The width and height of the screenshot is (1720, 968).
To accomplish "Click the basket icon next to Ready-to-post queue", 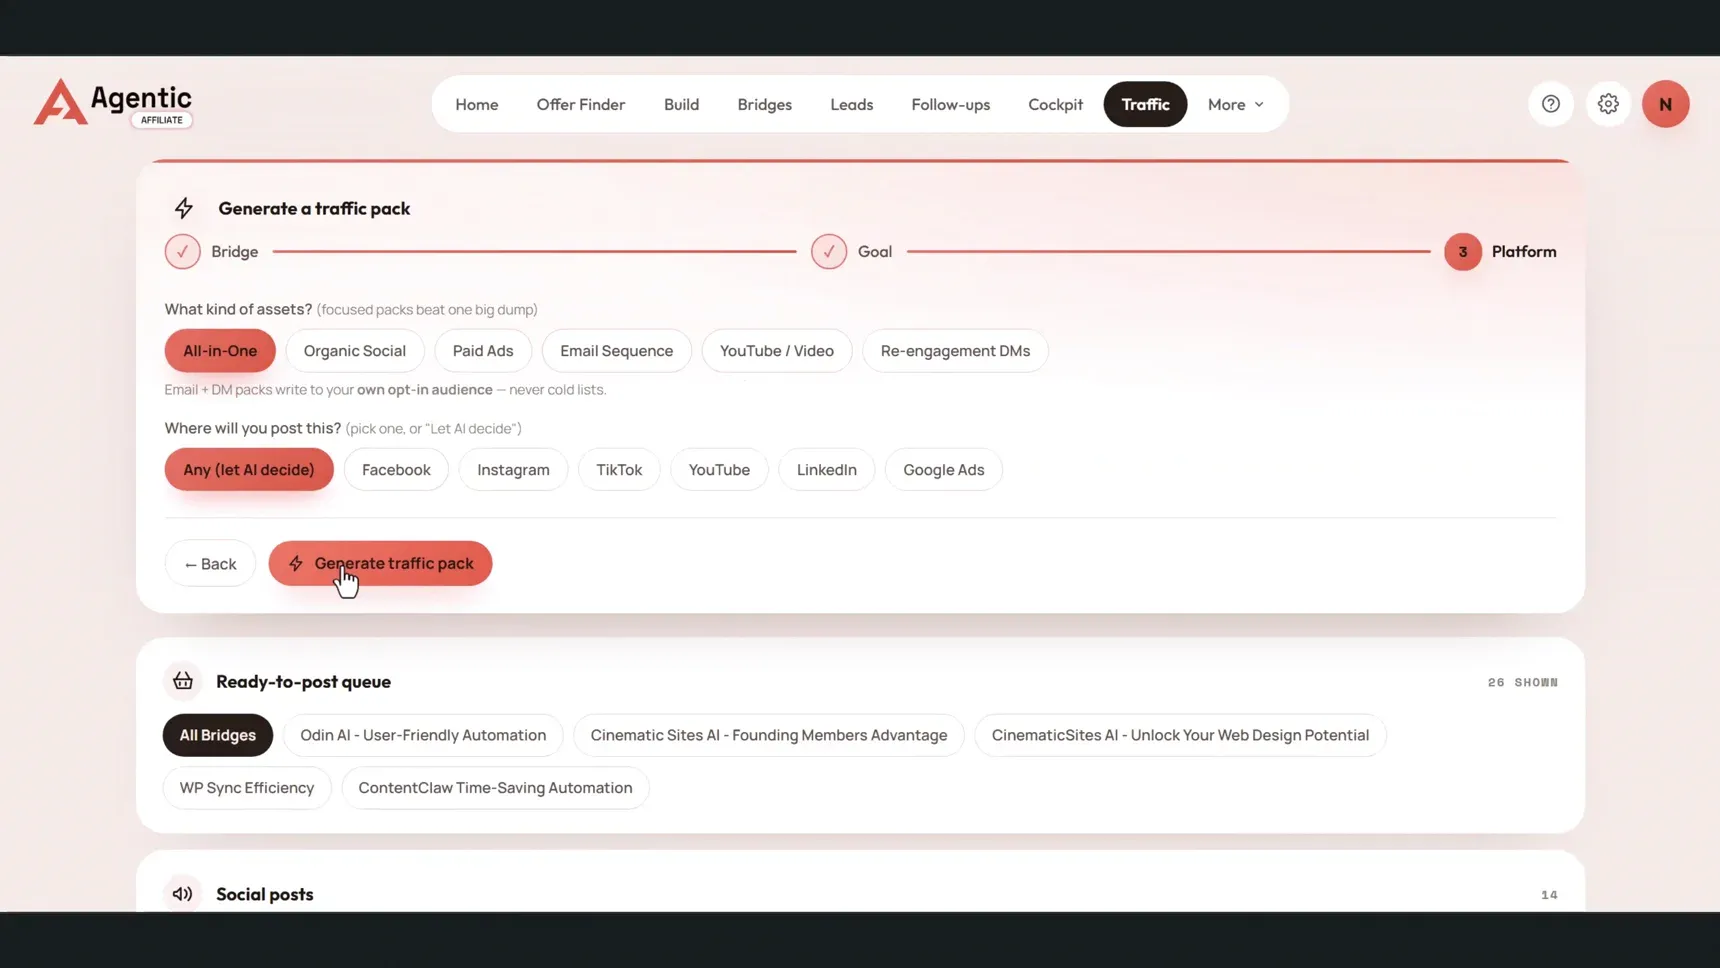I will (183, 681).
